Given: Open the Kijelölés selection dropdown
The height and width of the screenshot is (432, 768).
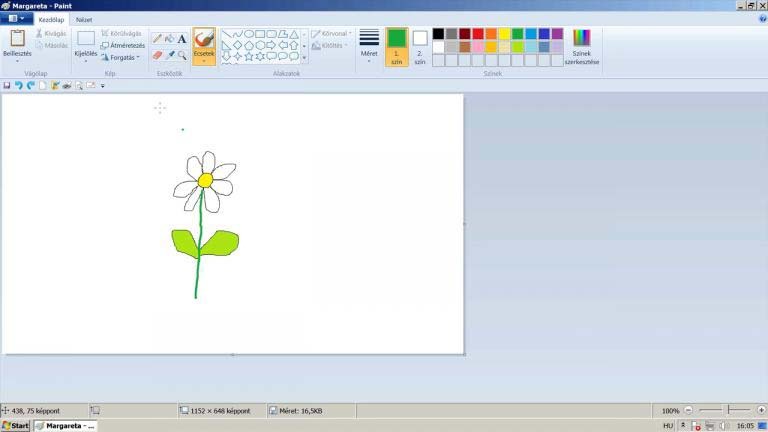Looking at the screenshot, I should coord(86,57).
